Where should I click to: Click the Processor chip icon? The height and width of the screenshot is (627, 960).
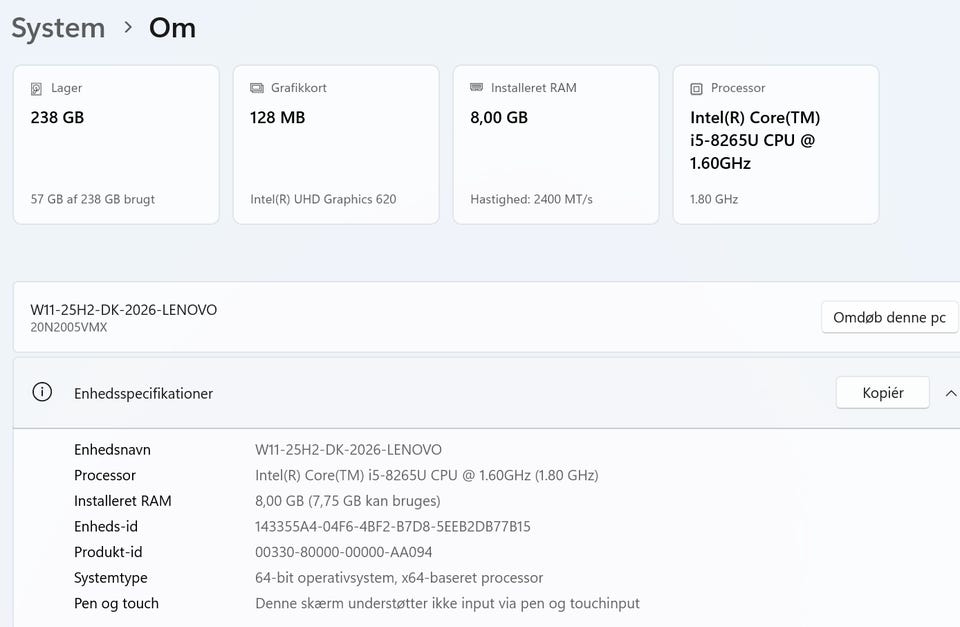click(x=697, y=88)
